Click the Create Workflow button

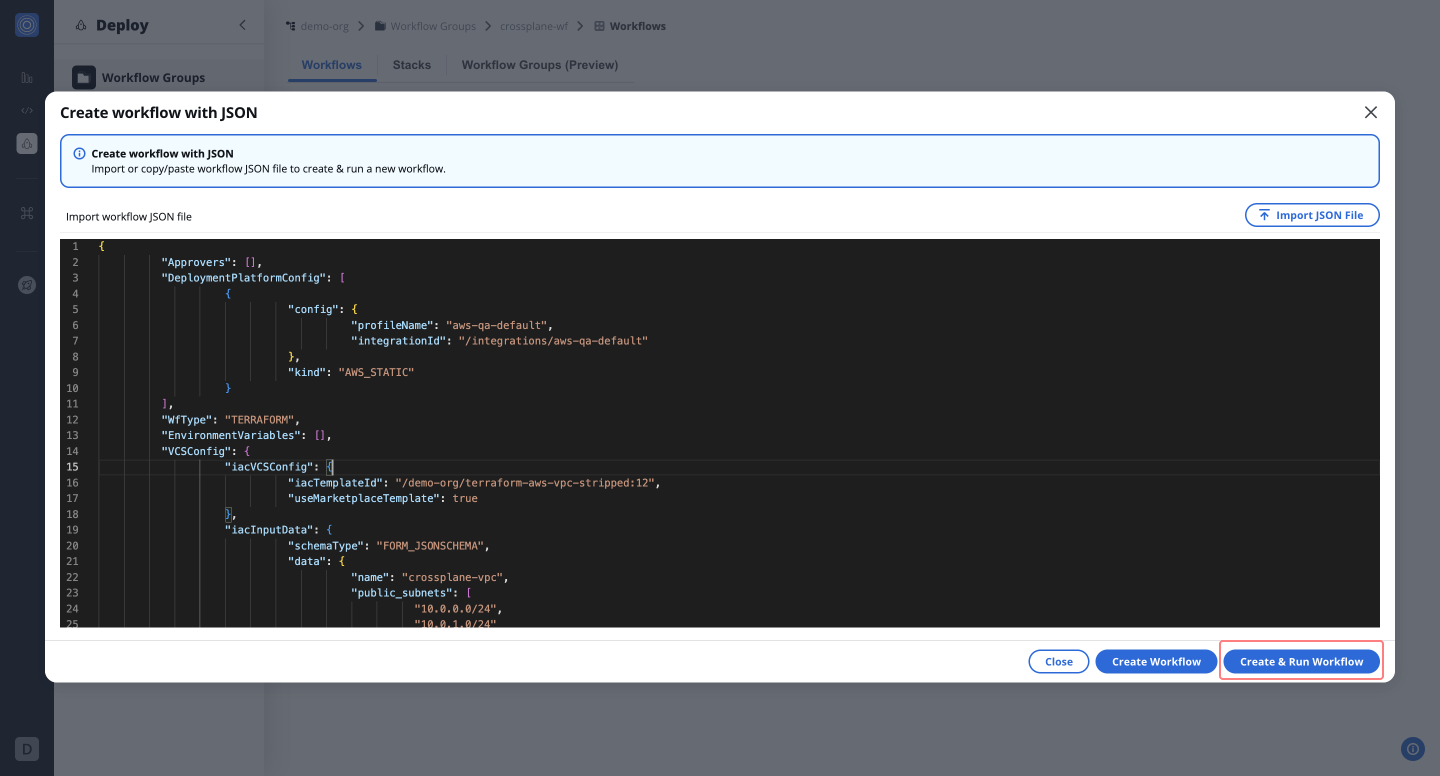click(x=1156, y=662)
